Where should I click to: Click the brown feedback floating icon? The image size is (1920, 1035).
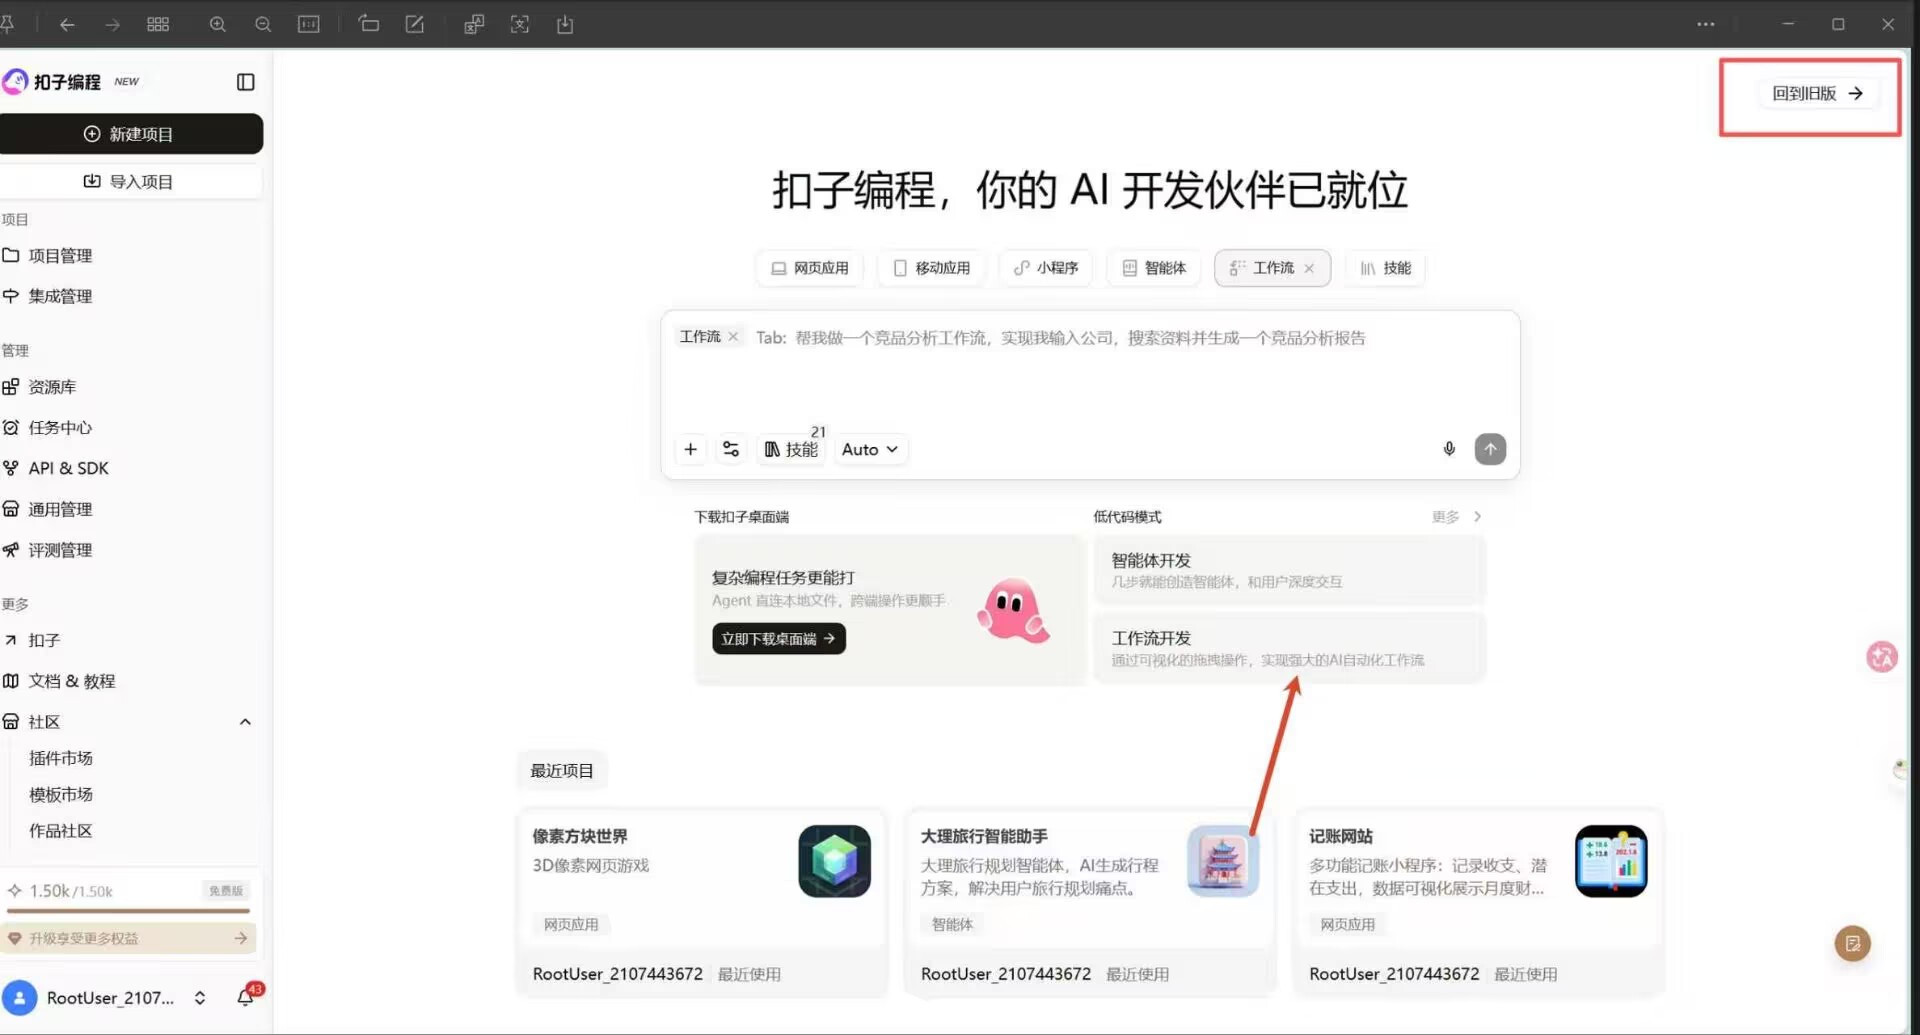pyautogui.click(x=1852, y=943)
